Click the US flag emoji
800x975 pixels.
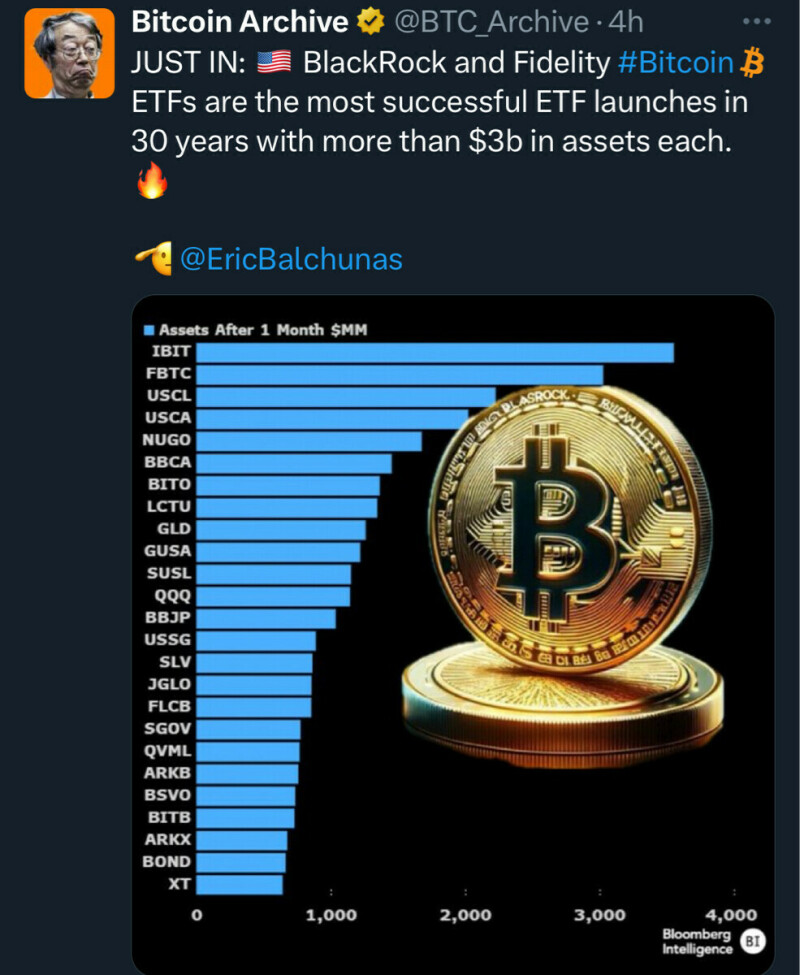(273, 63)
